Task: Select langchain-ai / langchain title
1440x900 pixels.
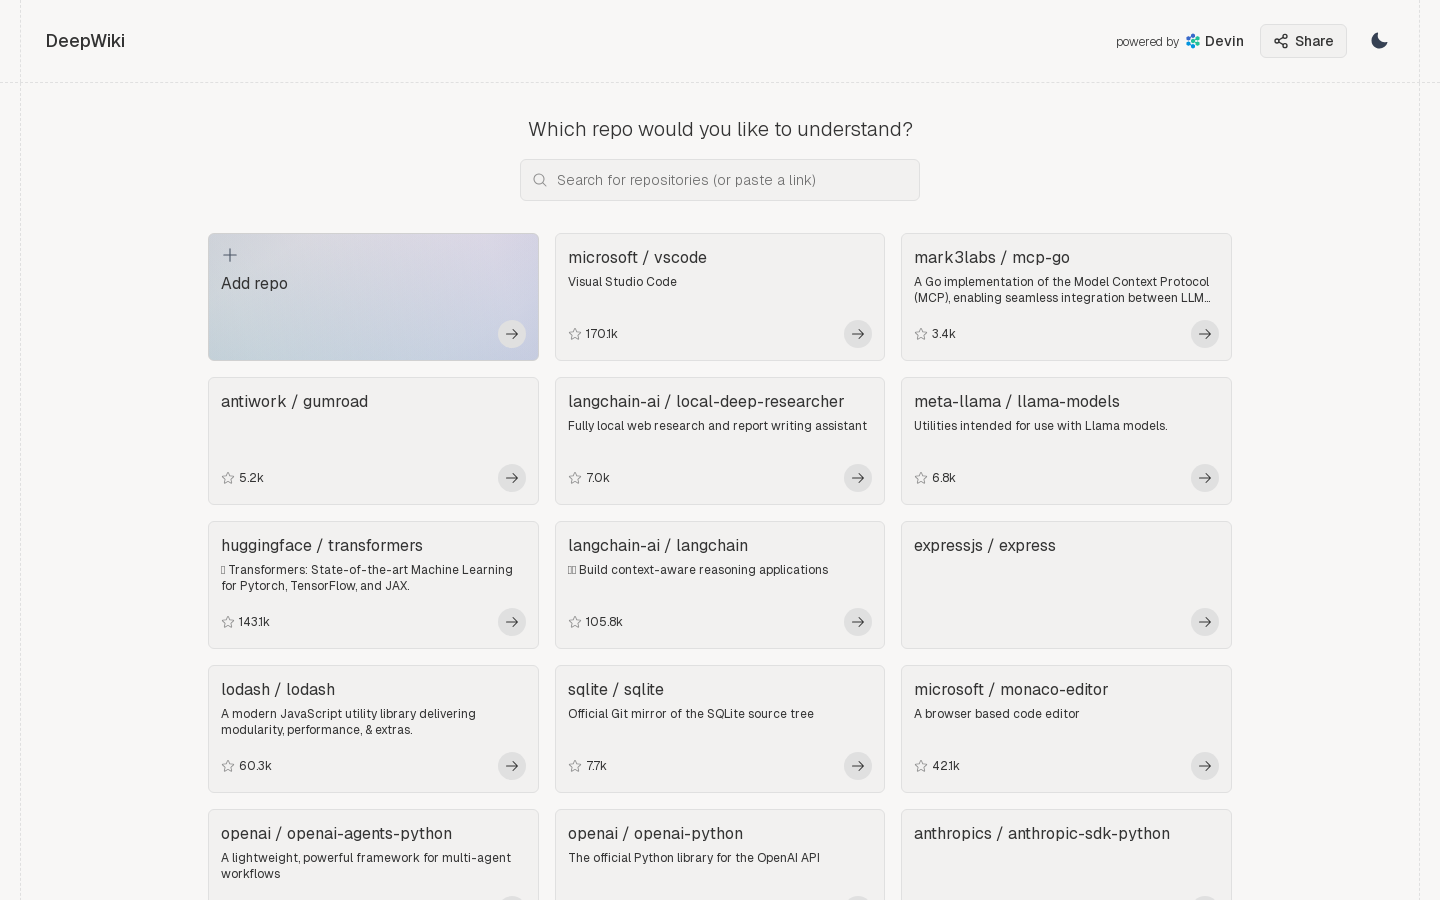Action: (658, 545)
